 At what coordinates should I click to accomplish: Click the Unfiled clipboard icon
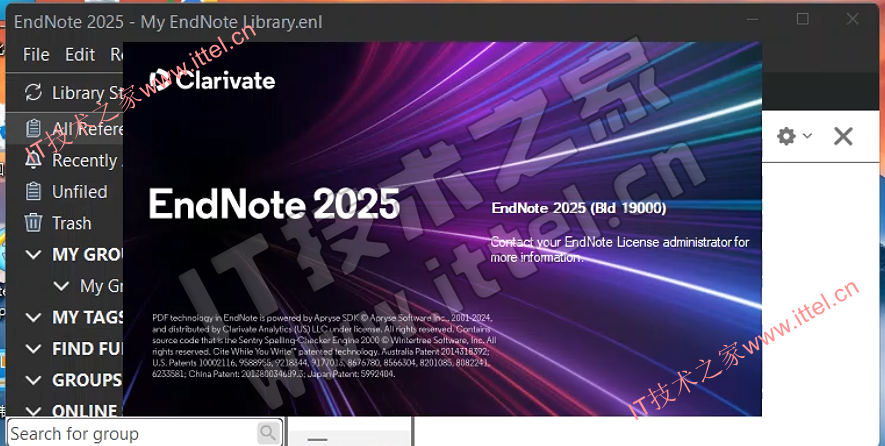pos(33,192)
